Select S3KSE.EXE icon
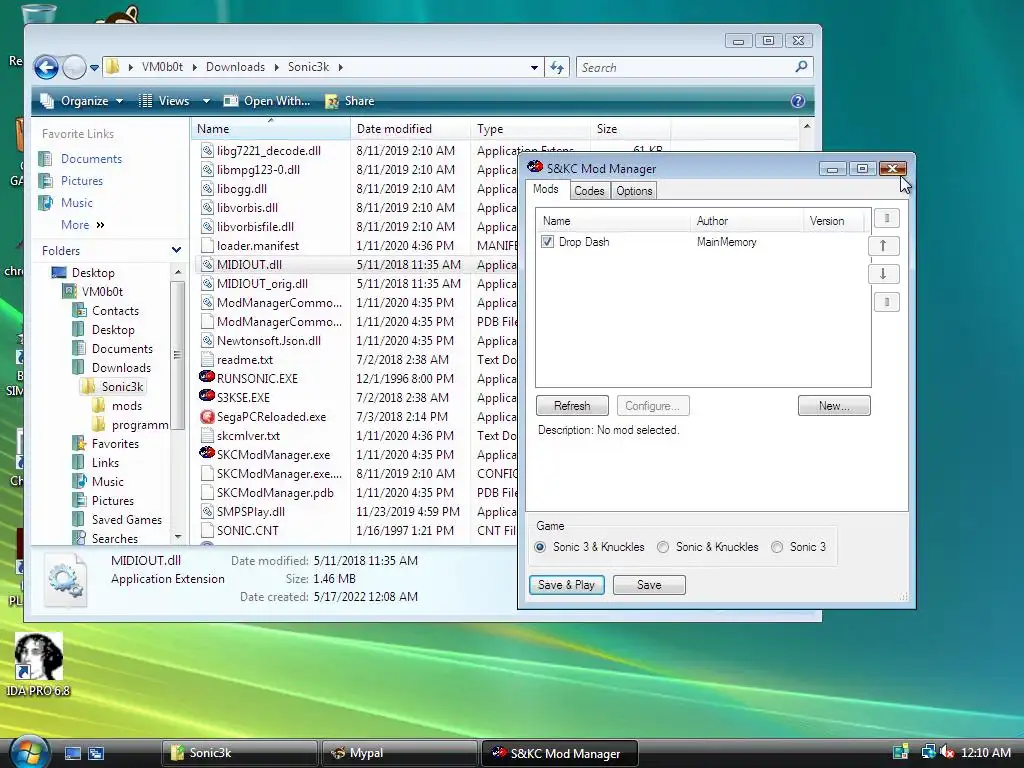1024x768 pixels. click(207, 396)
